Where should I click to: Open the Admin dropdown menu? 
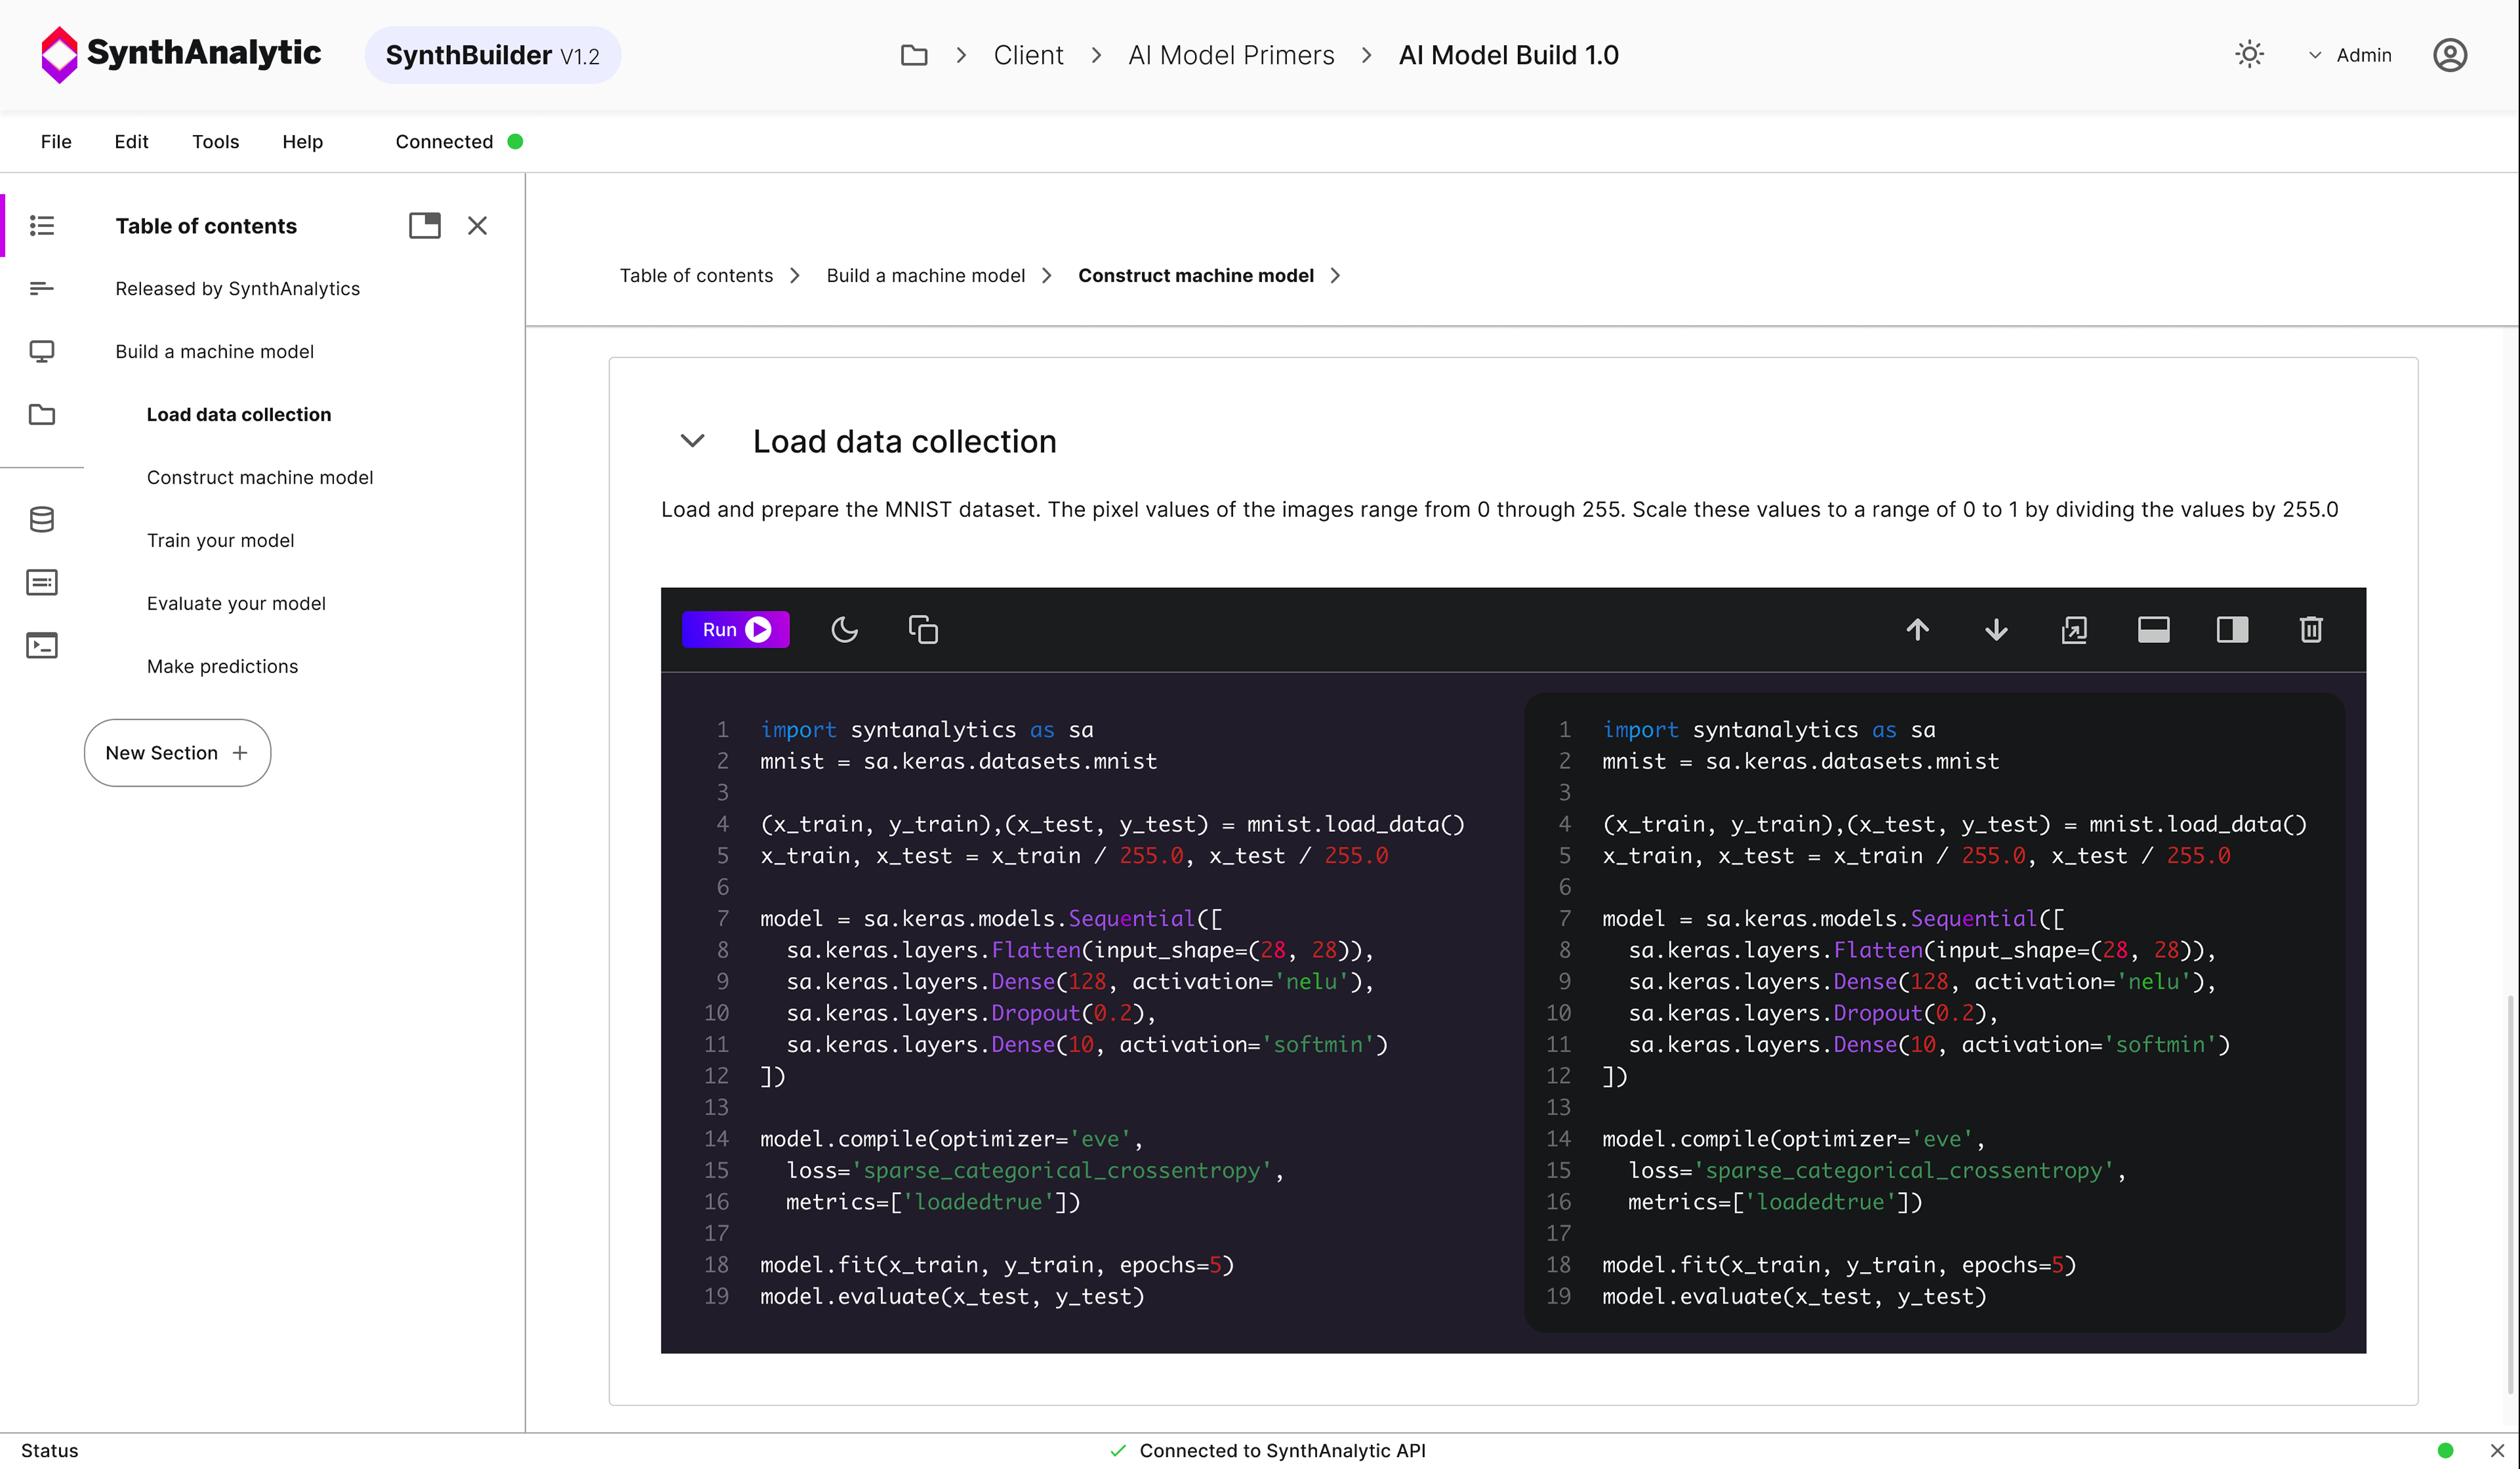pyautogui.click(x=2351, y=55)
